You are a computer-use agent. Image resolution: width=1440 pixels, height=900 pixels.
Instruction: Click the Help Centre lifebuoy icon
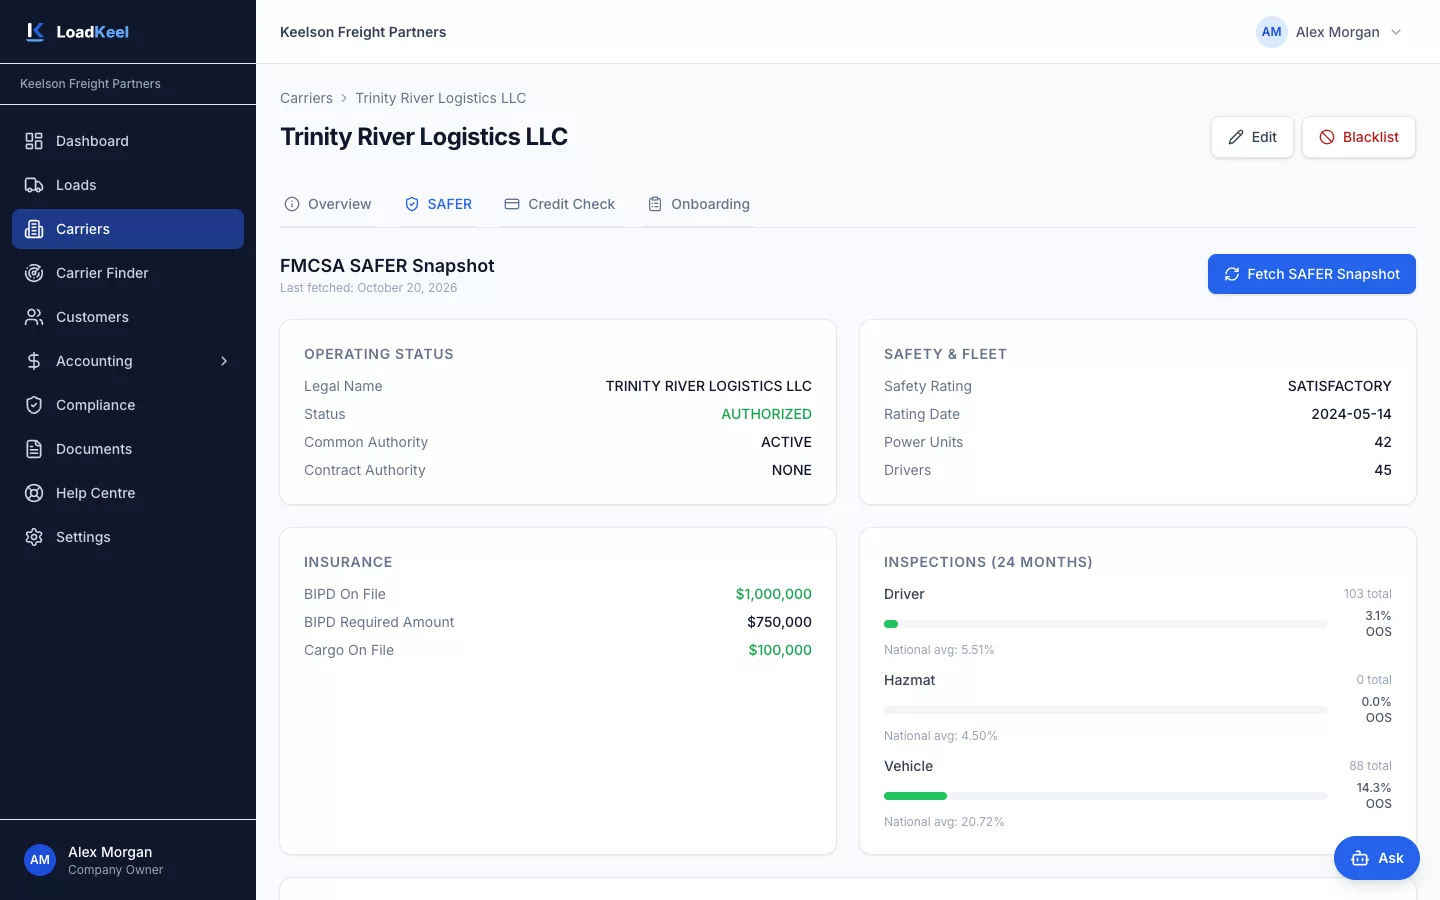(x=34, y=493)
